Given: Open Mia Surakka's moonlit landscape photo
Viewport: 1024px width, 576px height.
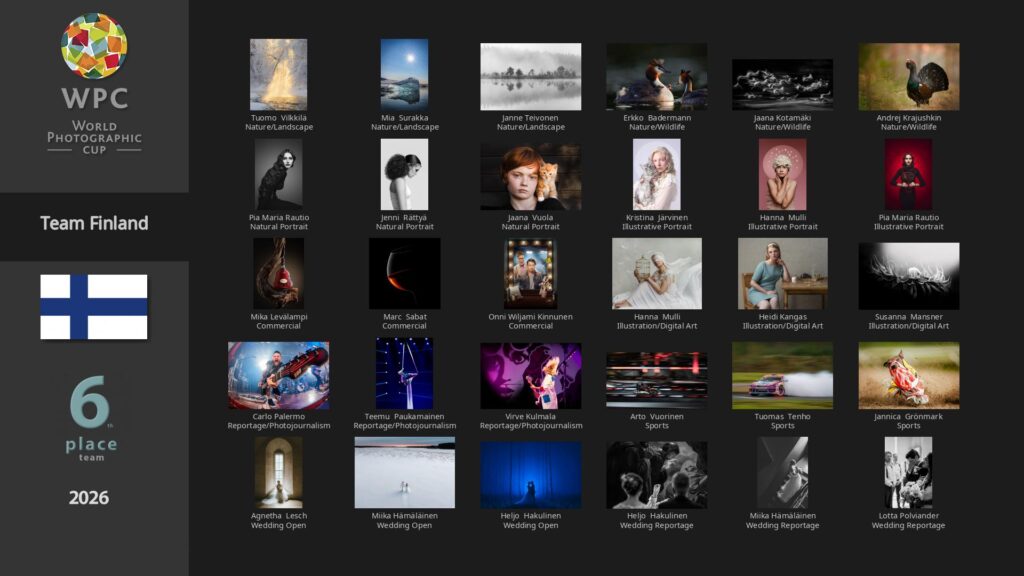Looking at the screenshot, I should pos(404,75).
